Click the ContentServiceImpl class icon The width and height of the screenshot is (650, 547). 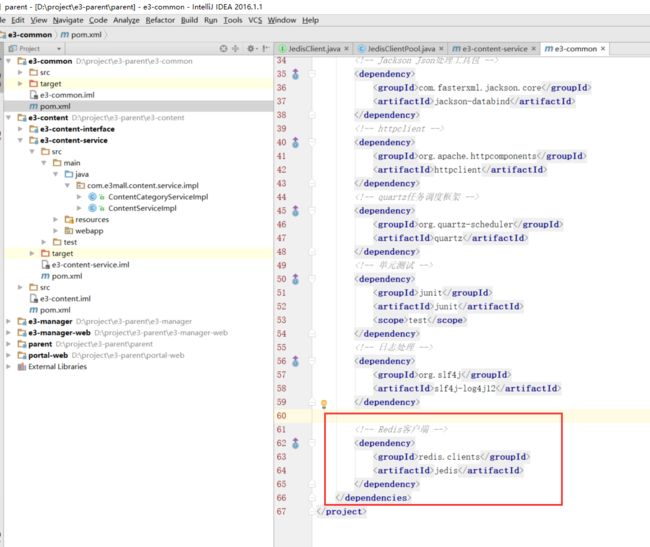[x=92, y=208]
